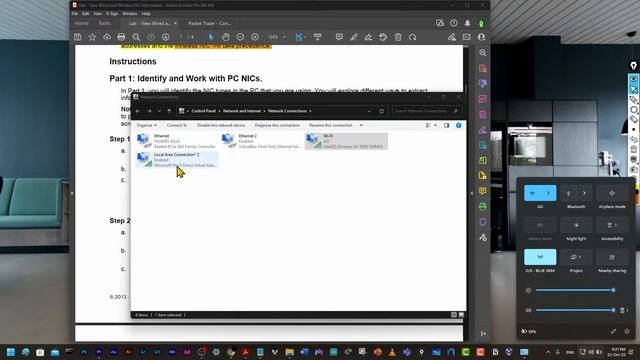Click the zoom in plus icon in Acrobat
Screen dimensions: 640x360
[x=255, y=37]
